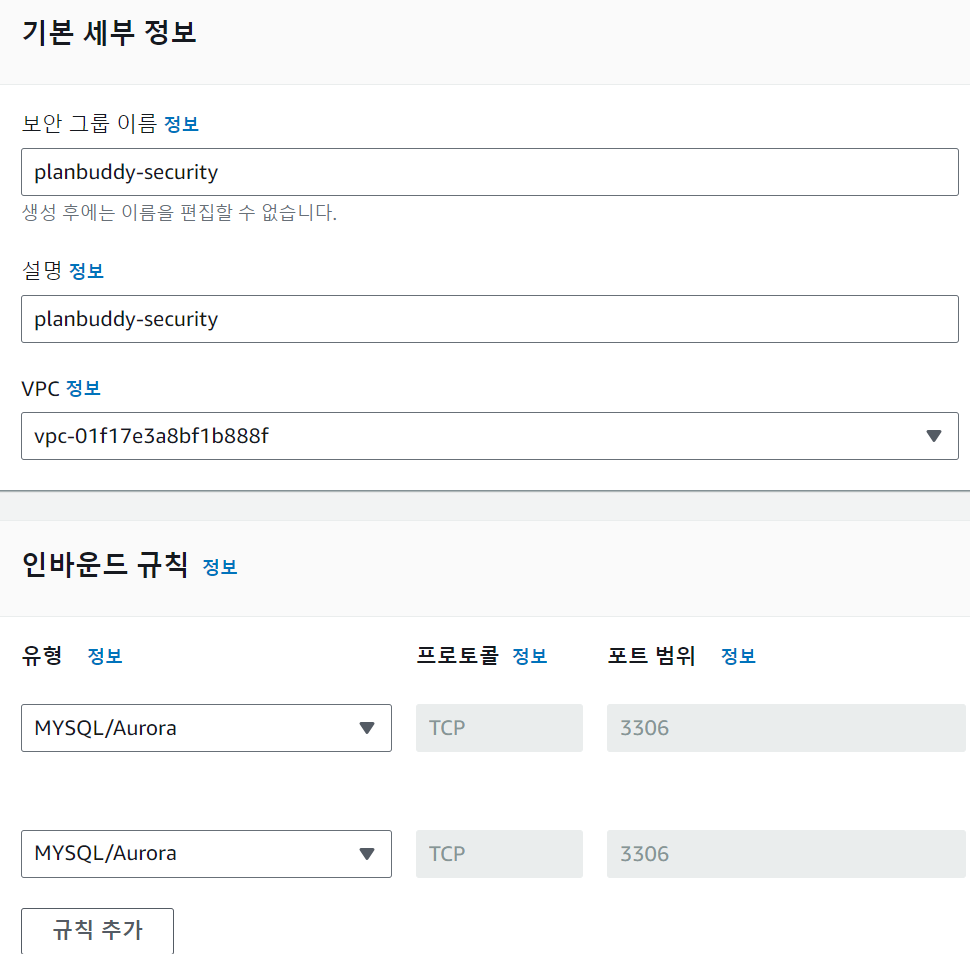Open 정보 link next to VPC
Screen dimensions: 970x954
pos(83,389)
